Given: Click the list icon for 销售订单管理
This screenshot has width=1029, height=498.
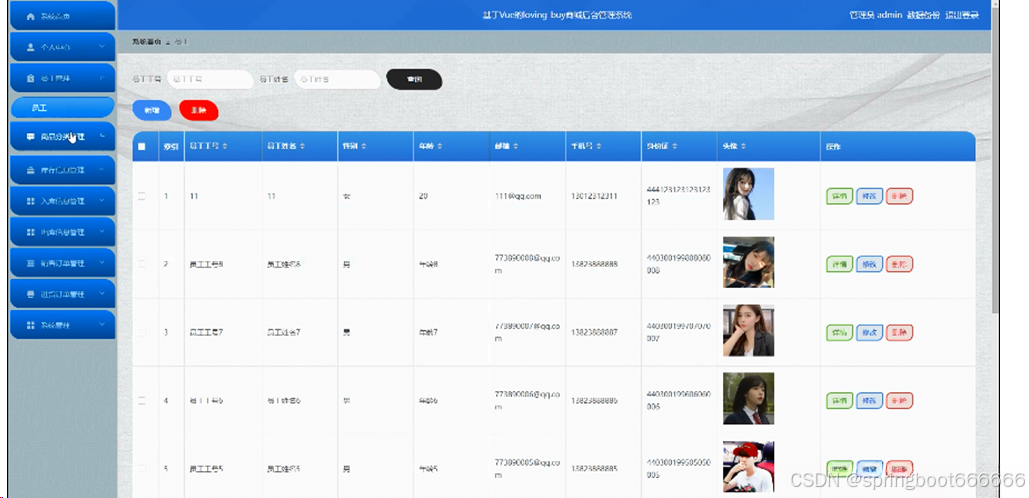Looking at the screenshot, I should [x=30, y=264].
